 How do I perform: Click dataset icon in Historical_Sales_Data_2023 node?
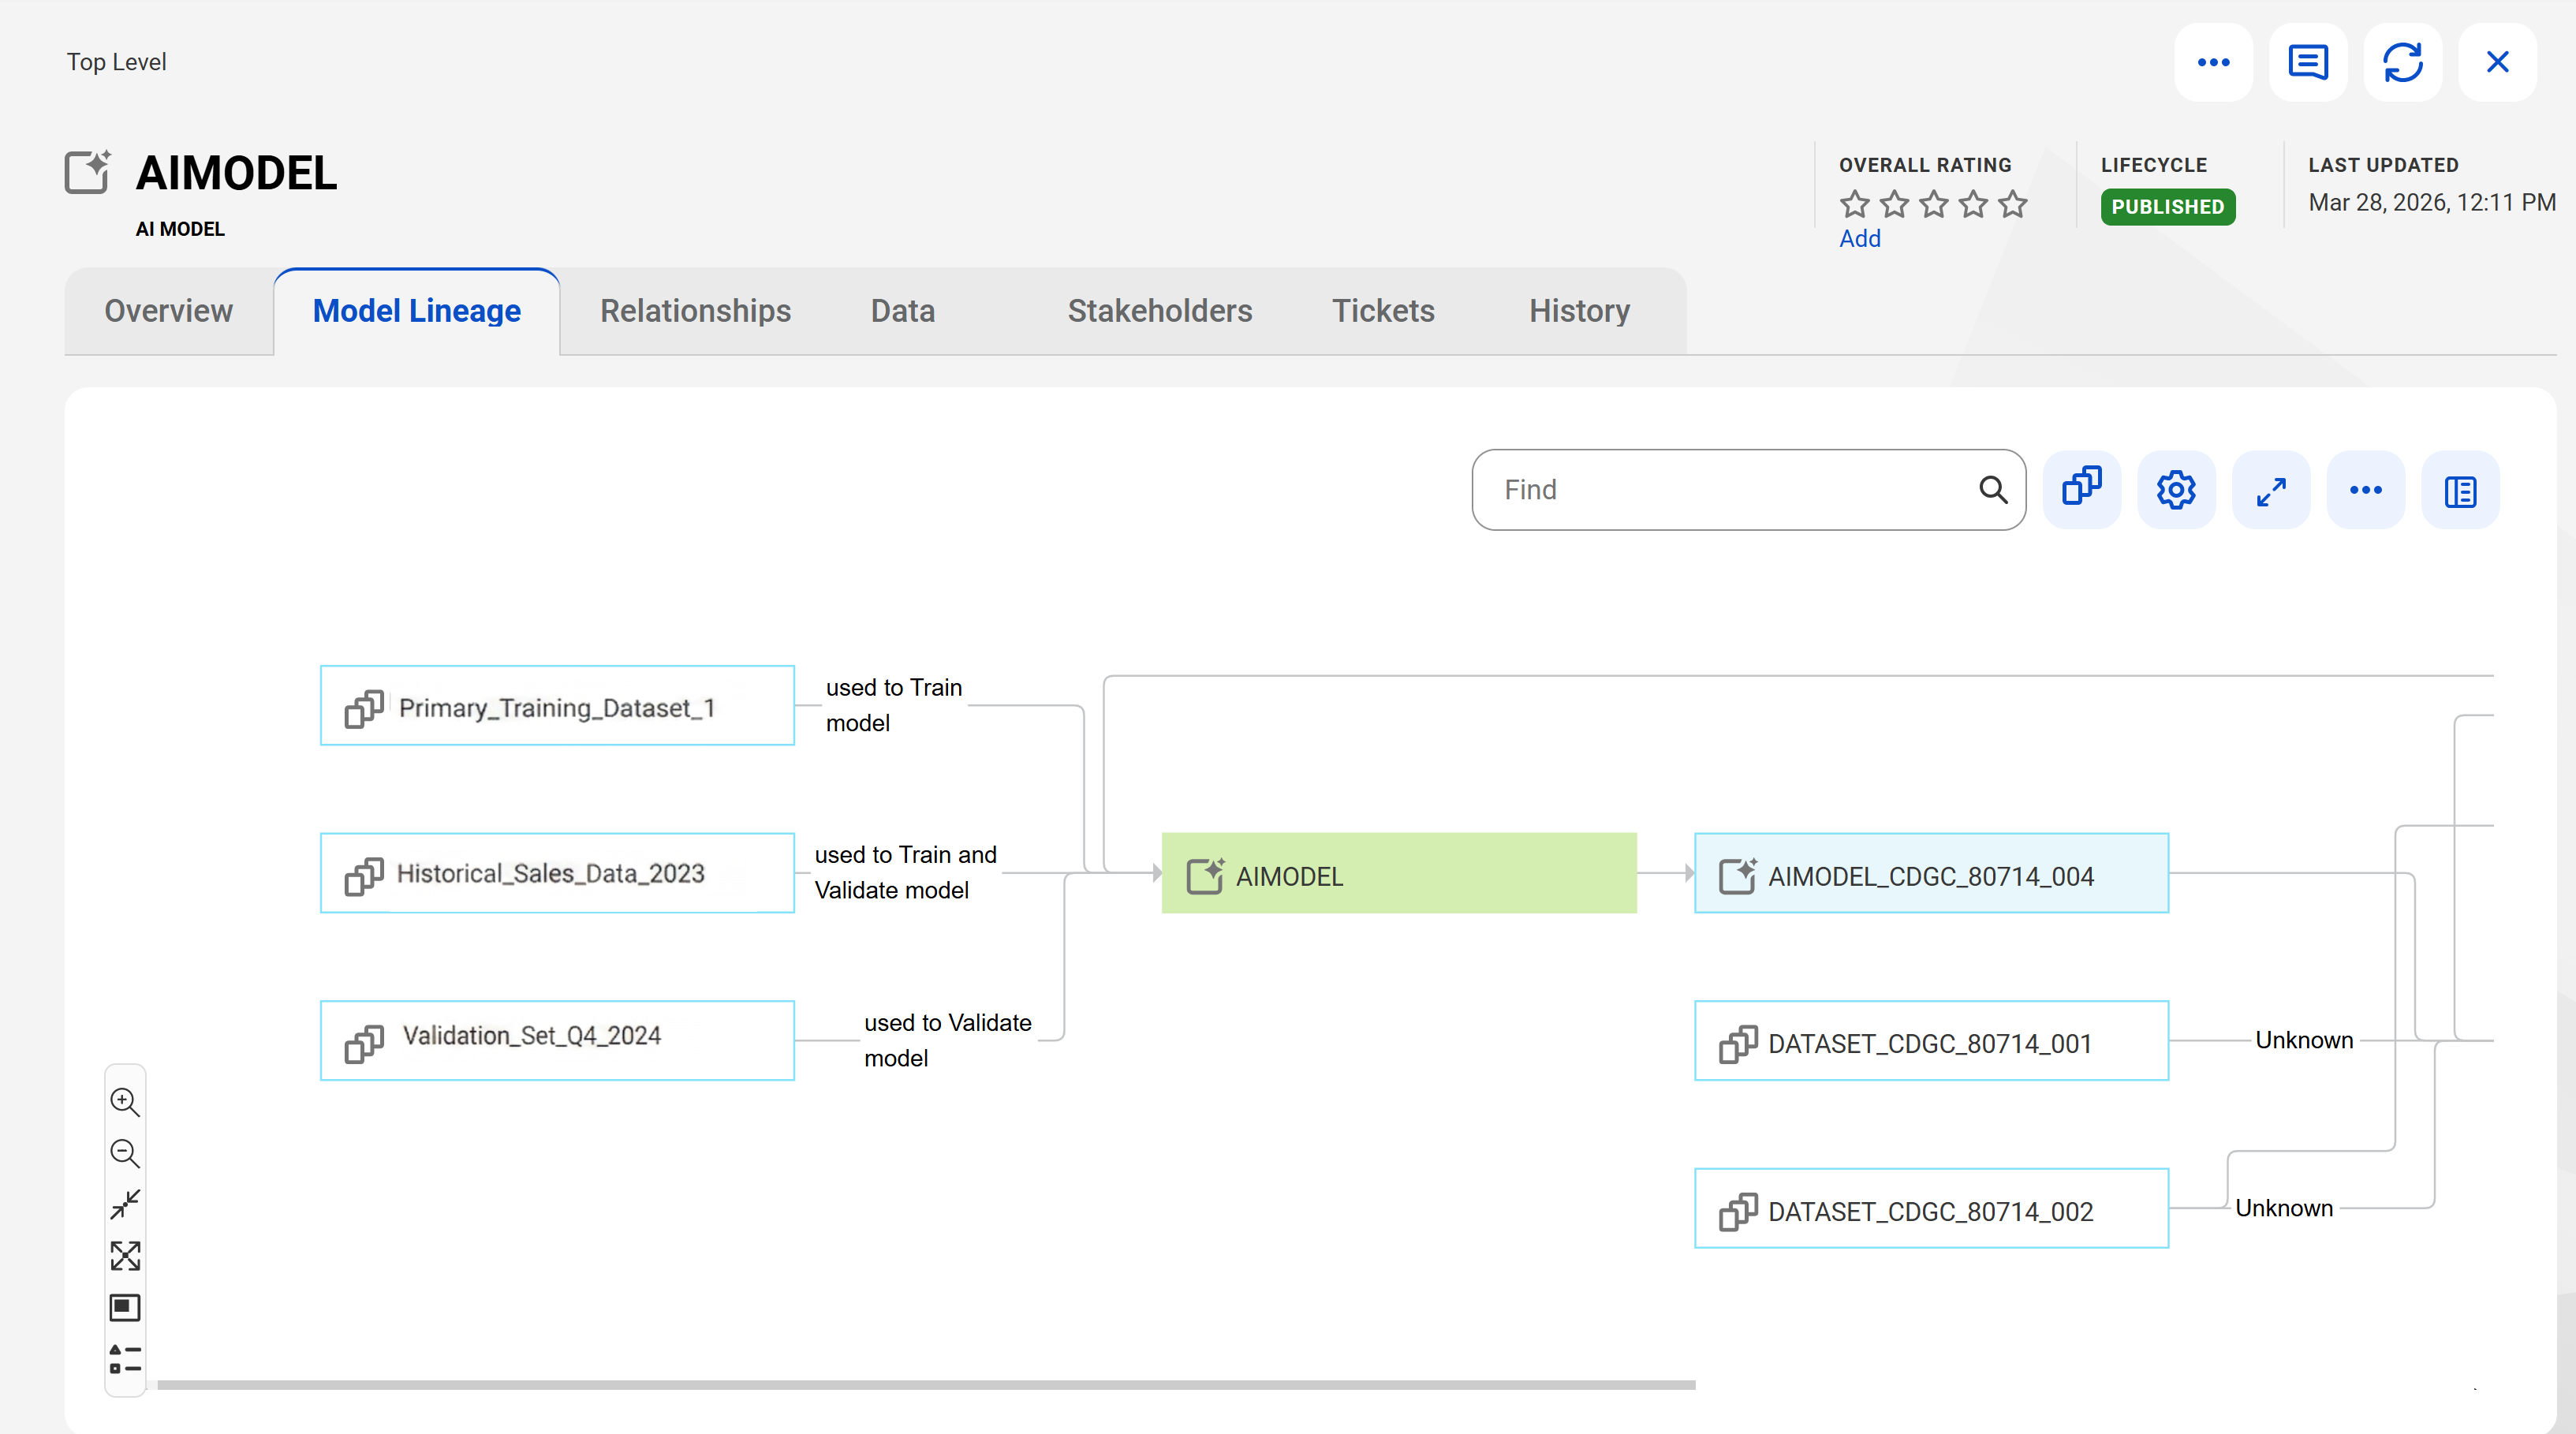point(364,876)
